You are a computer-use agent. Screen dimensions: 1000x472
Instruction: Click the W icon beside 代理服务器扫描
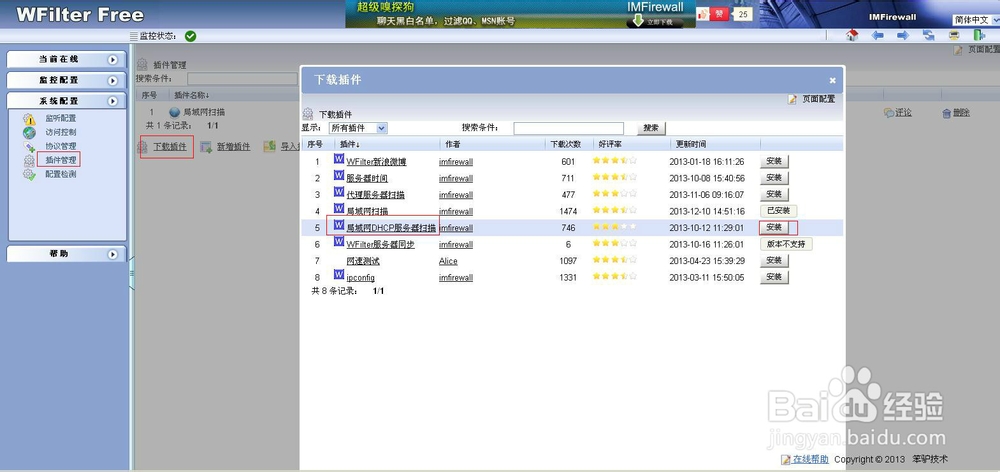click(x=339, y=192)
